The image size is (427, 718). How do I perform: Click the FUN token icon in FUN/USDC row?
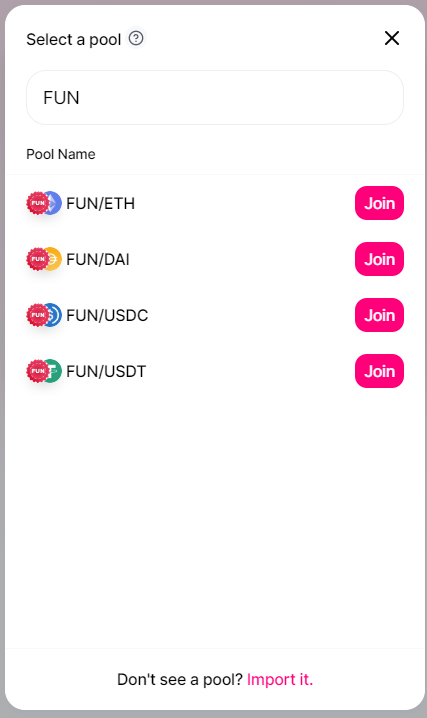[38, 315]
